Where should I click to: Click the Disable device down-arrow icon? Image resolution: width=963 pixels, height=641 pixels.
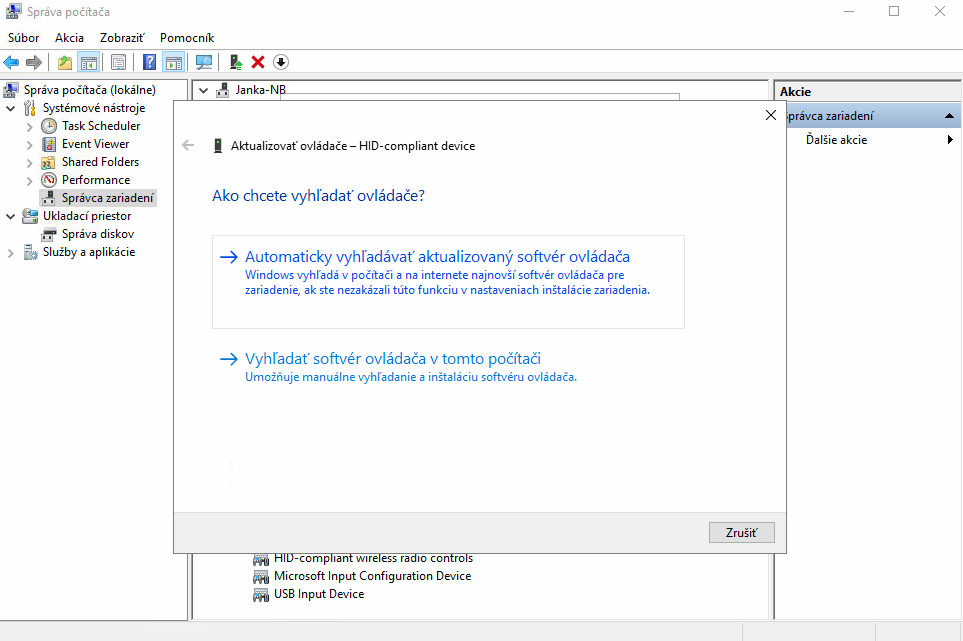click(x=281, y=62)
